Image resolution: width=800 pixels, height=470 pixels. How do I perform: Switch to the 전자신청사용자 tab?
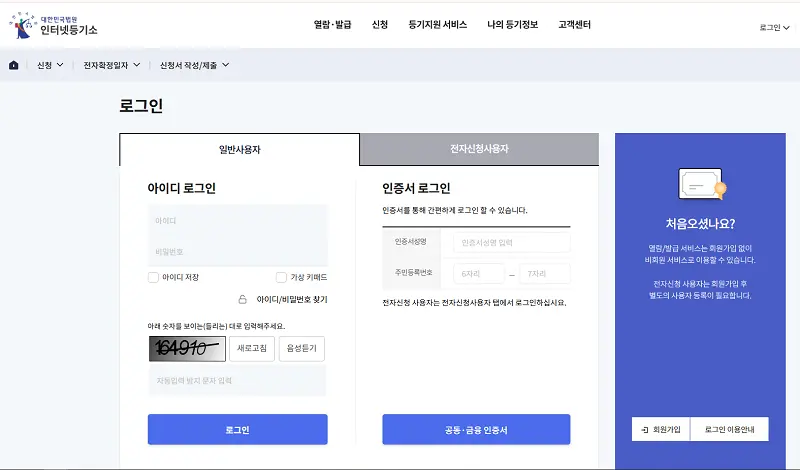479,149
